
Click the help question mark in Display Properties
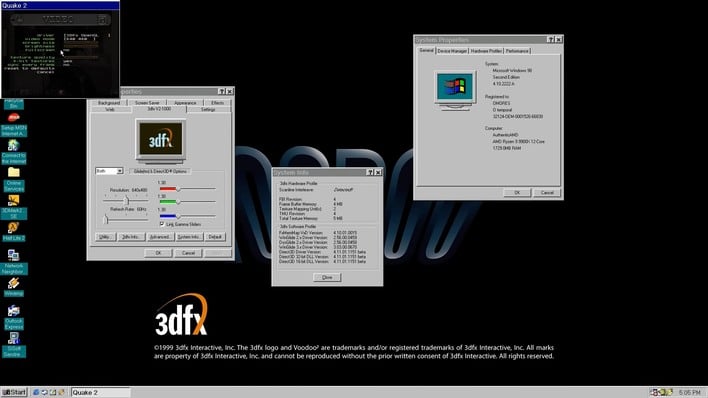[222, 91]
